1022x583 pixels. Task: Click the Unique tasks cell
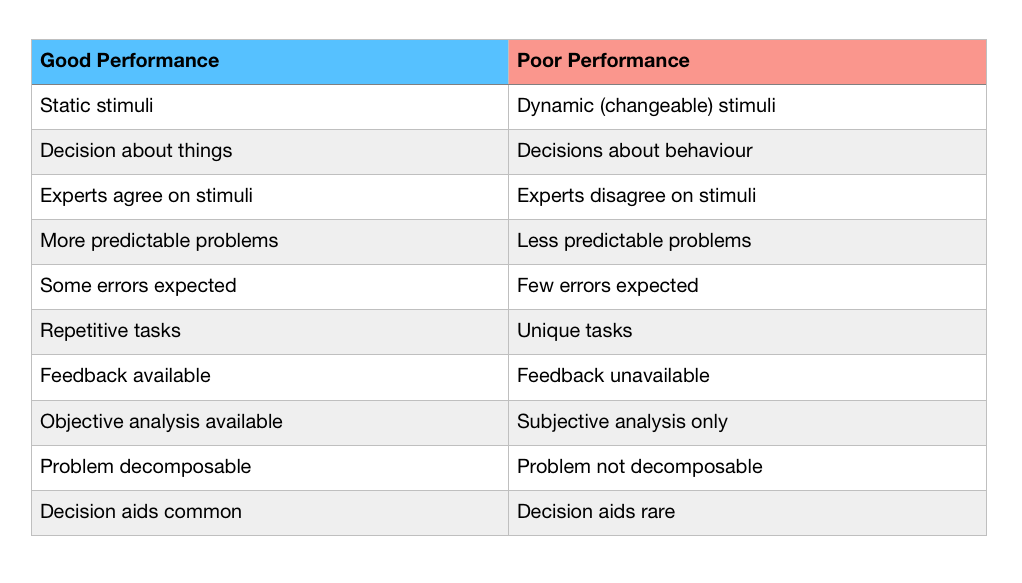pos(747,332)
